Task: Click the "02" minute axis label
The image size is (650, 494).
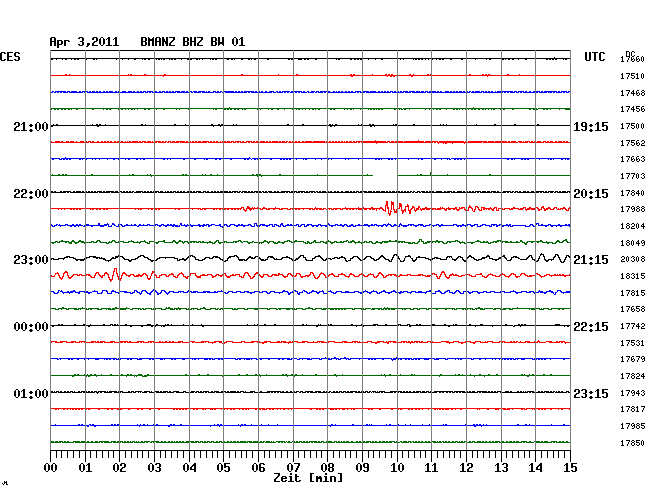Action: click(119, 468)
